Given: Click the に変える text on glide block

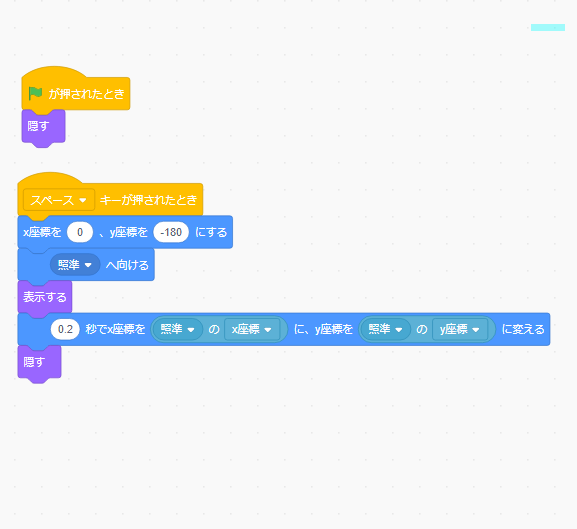Looking at the screenshot, I should click(x=523, y=329).
